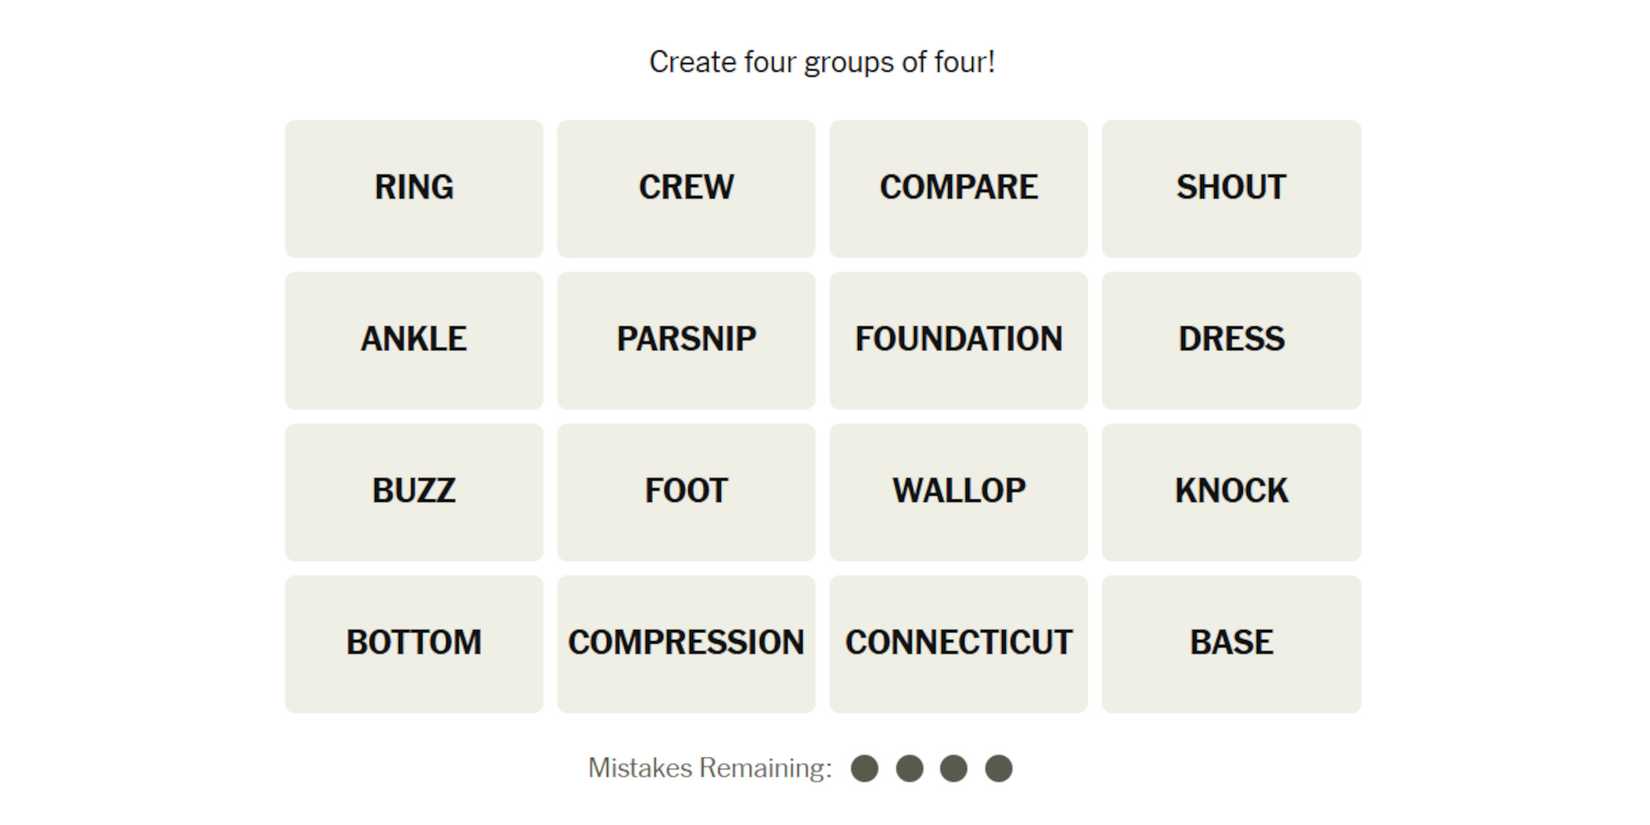
Task: Click the last Mistakes Remaining dot
Action: pyautogui.click(x=998, y=768)
